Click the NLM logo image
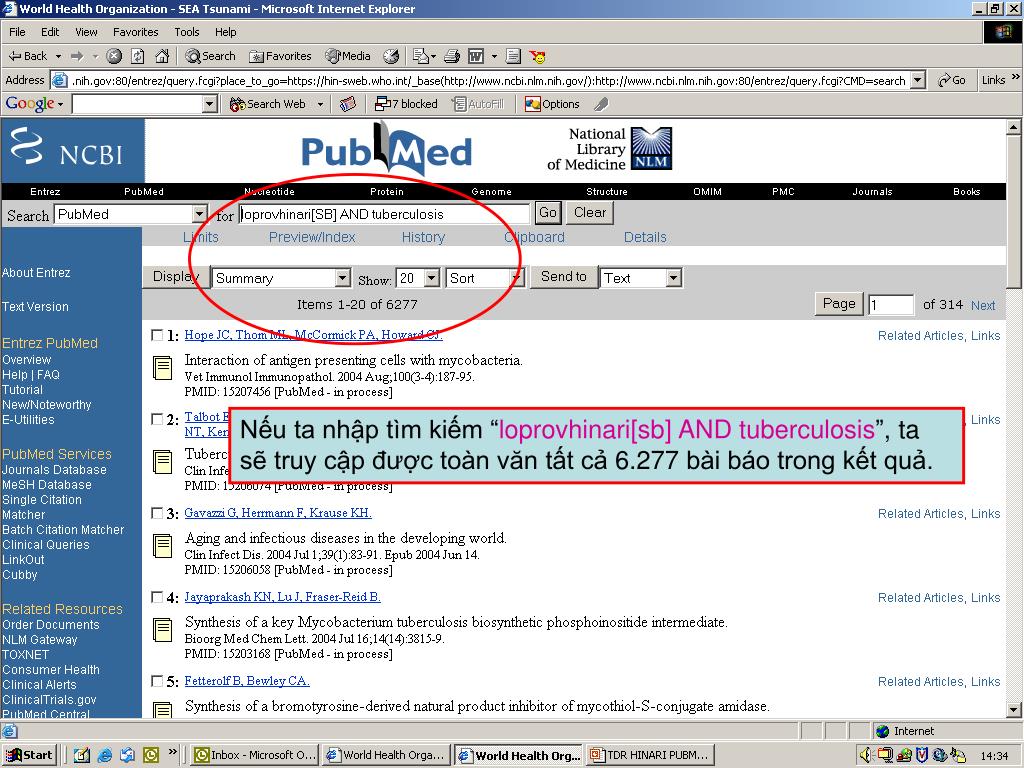The image size is (1024, 768). pyautogui.click(x=651, y=149)
